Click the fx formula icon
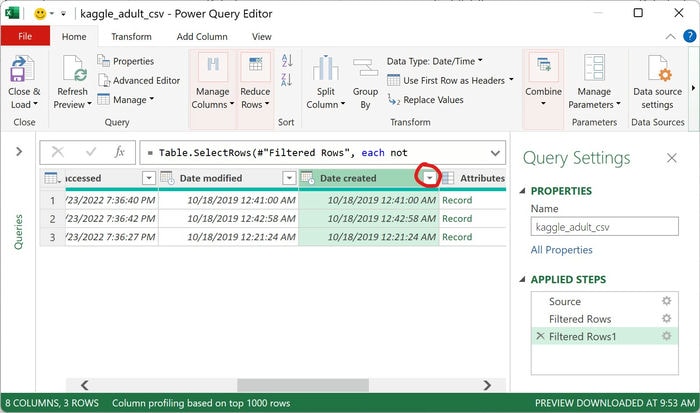The image size is (700, 413). click(x=119, y=152)
